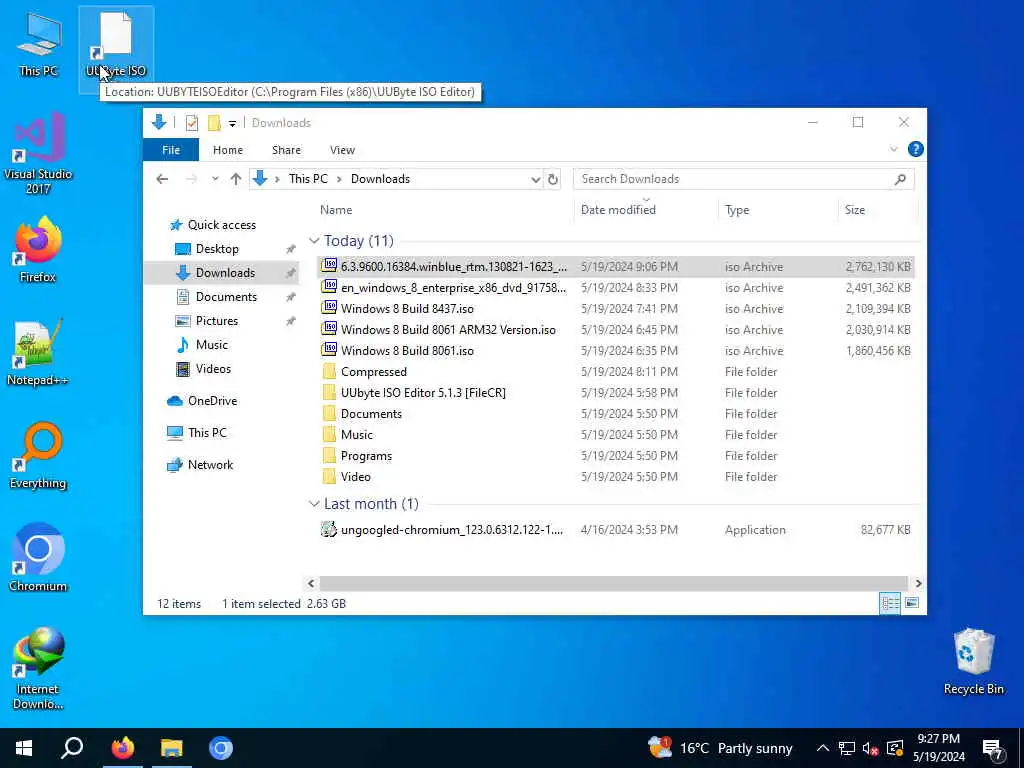Select Windows 8 Build 8061 ARM32 Version.iso

coord(448,330)
